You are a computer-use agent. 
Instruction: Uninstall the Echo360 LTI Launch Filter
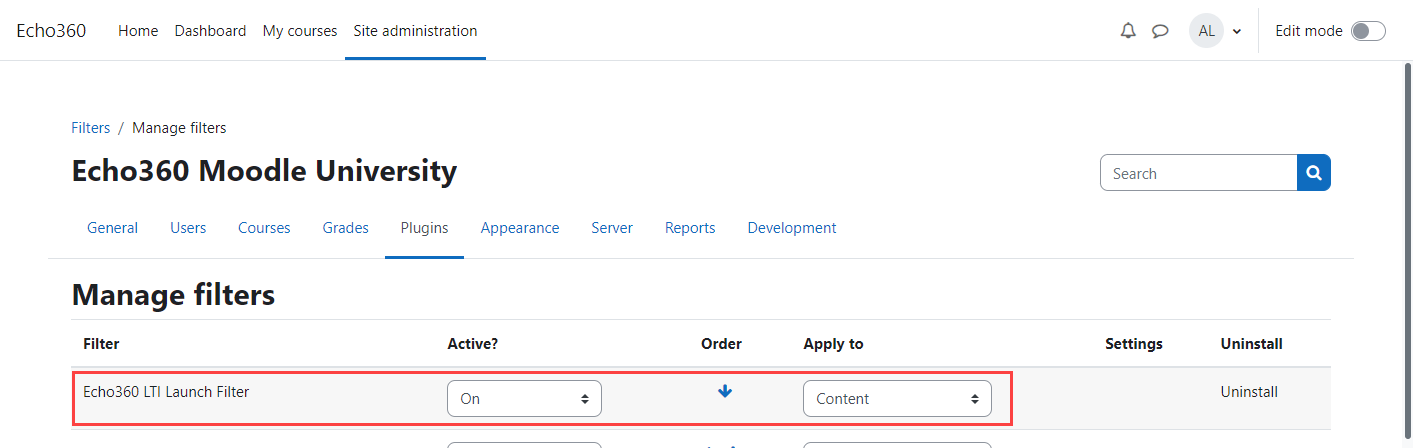tap(1249, 392)
